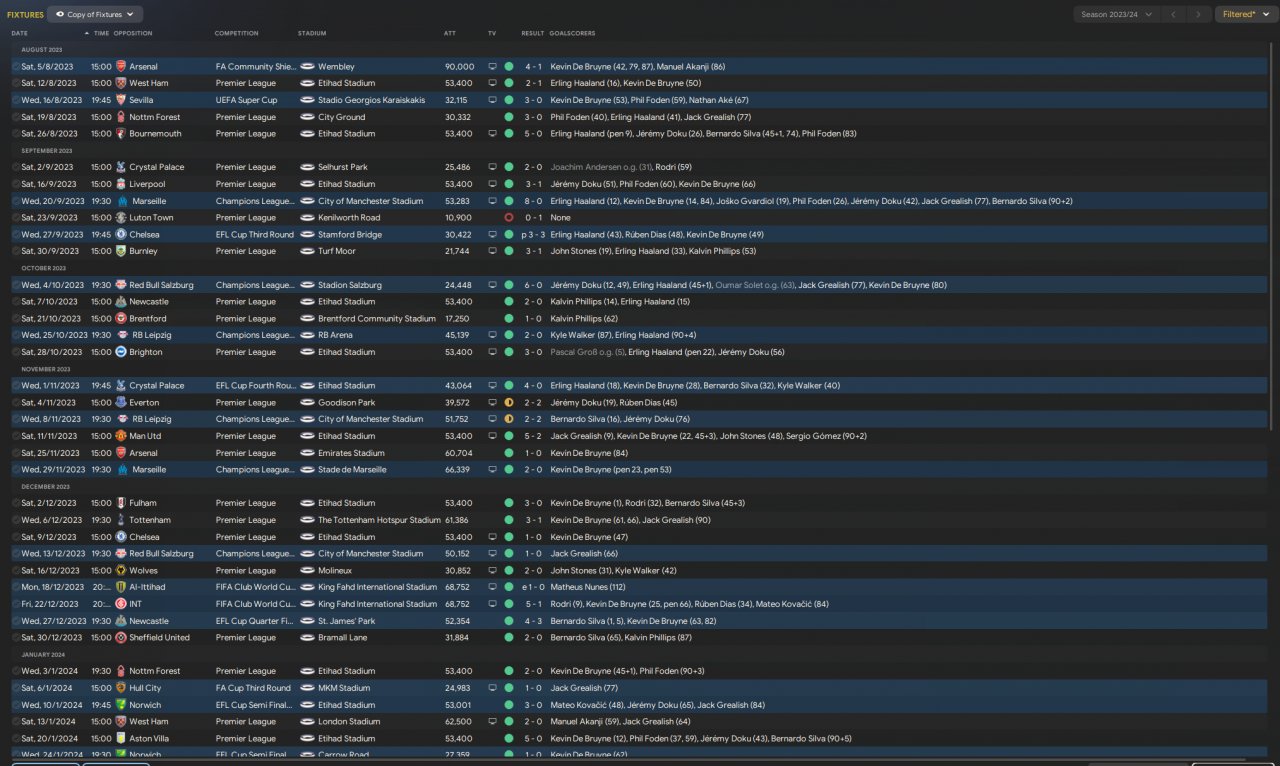Viewport: 1280px width, 766px height.
Task: Tick the selection circle for the Hull City fixture
Action: 16,688
